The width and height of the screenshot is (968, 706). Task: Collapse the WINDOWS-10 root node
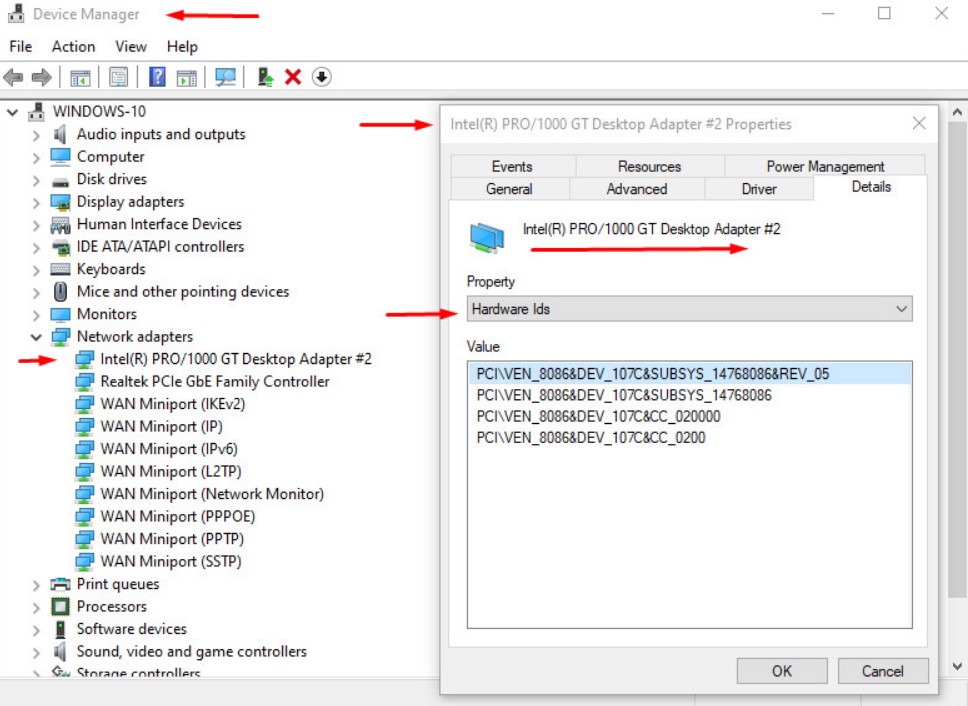[x=12, y=112]
